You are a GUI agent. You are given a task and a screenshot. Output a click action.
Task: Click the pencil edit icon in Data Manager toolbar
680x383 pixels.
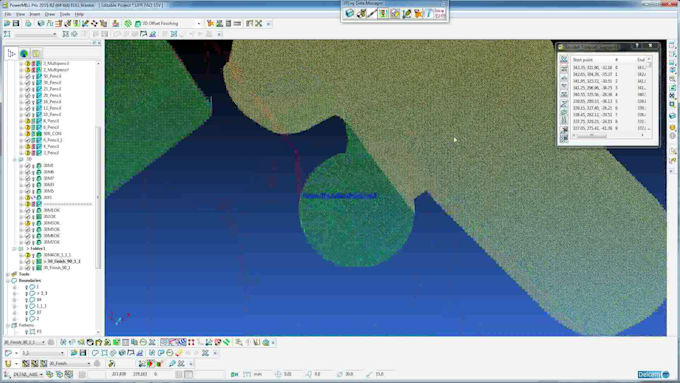pyautogui.click(x=406, y=13)
